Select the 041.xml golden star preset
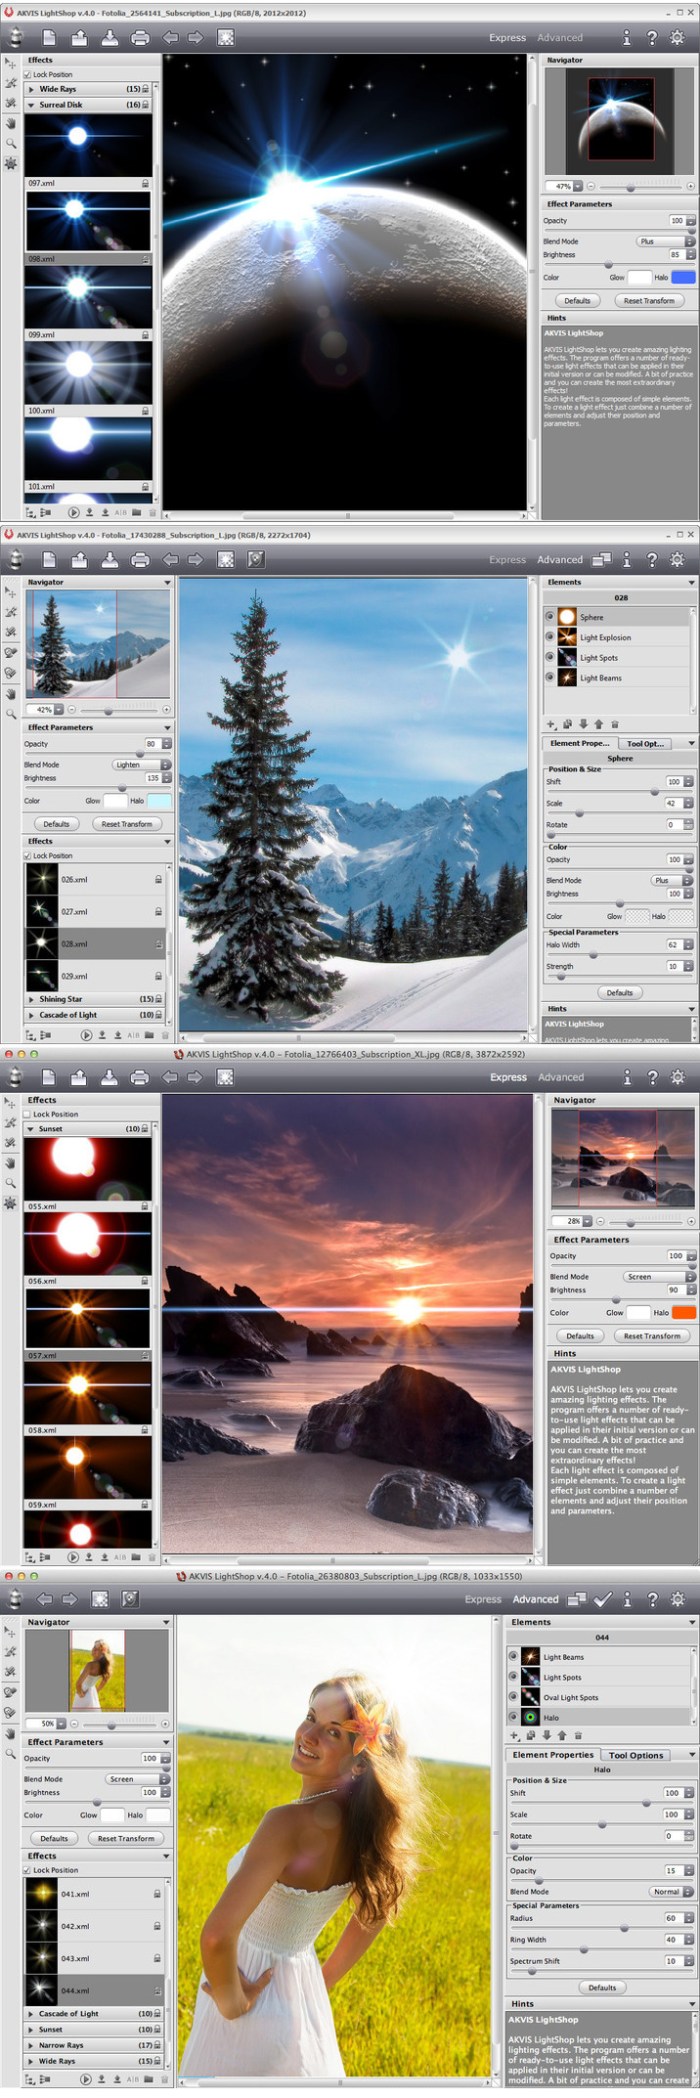This screenshot has width=700, height=2098. (x=75, y=1894)
